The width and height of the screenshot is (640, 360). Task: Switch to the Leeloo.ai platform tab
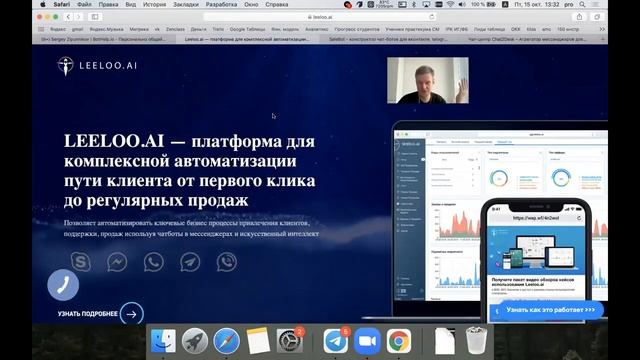coord(247,39)
